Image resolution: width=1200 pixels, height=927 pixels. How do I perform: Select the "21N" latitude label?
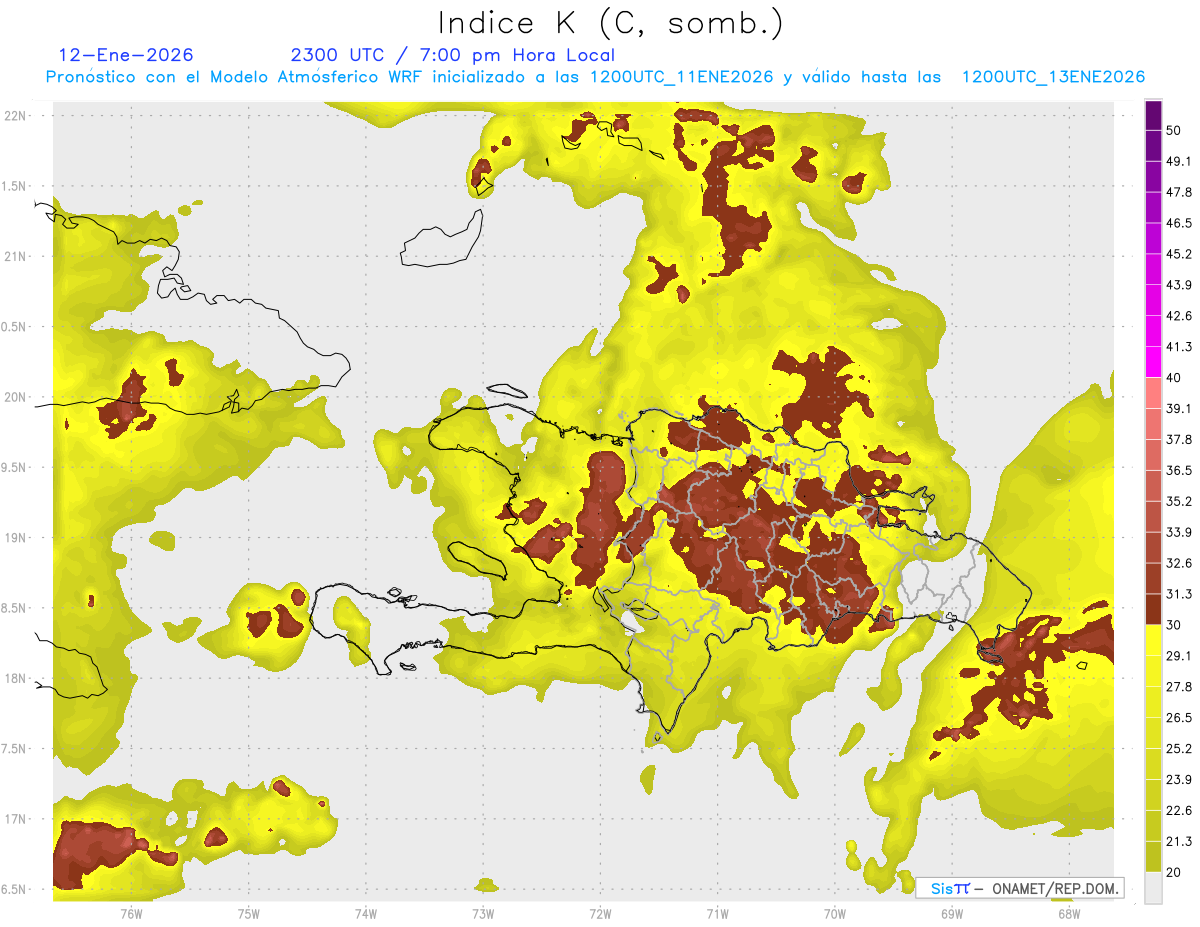pos(16,256)
